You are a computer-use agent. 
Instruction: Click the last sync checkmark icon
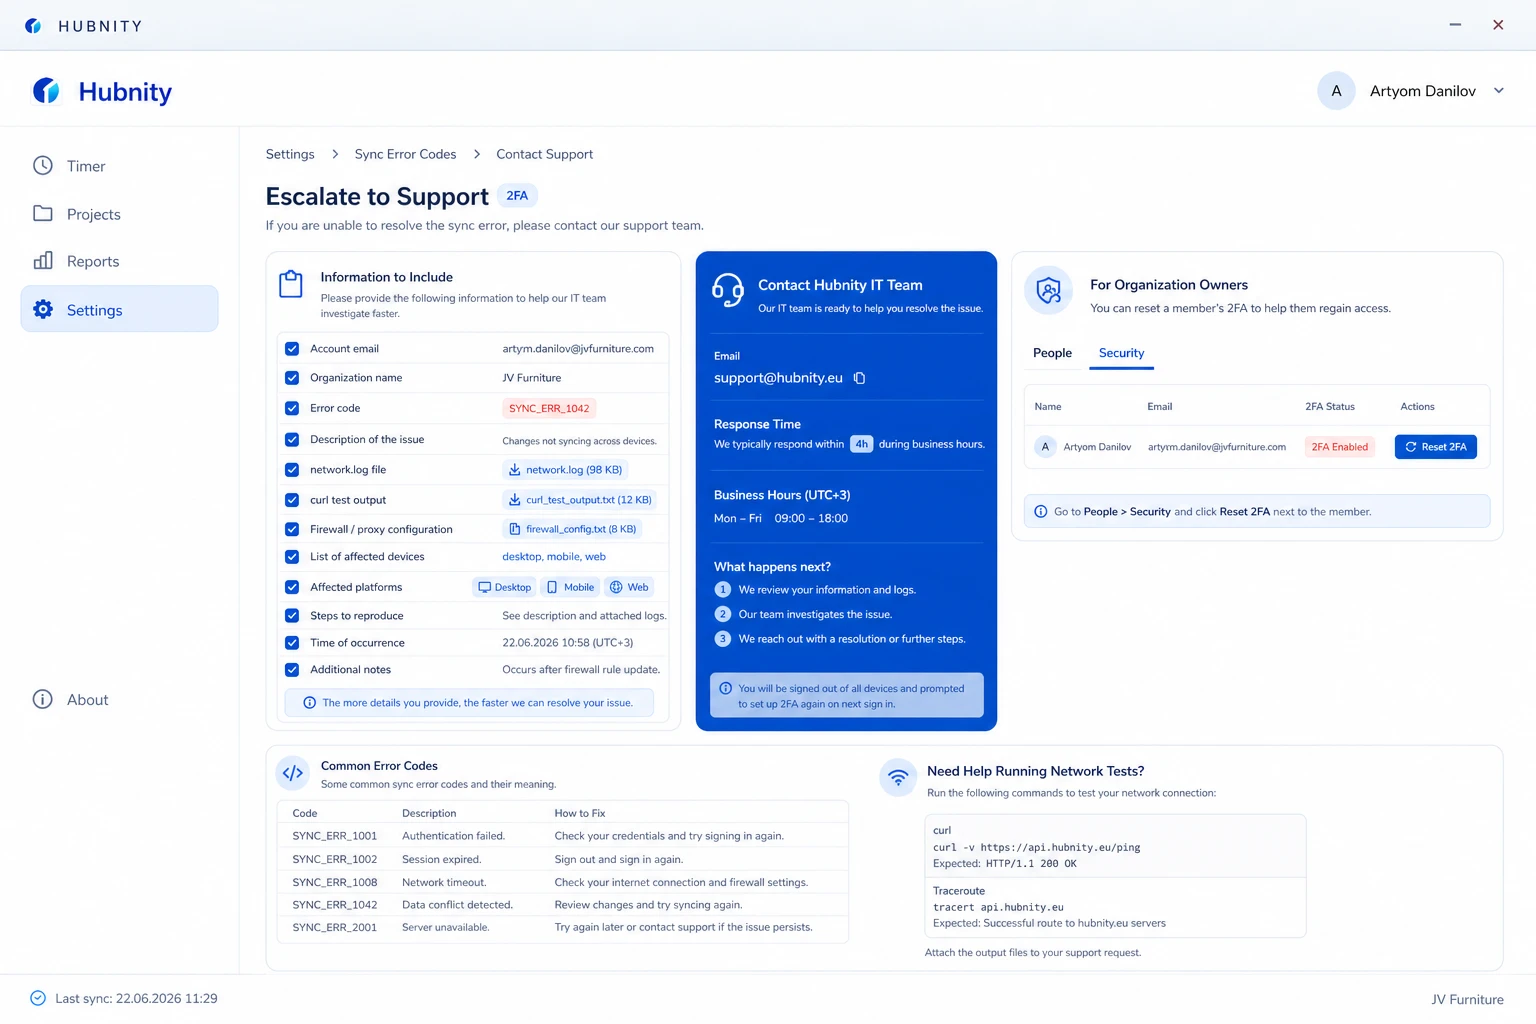pyautogui.click(x=38, y=998)
